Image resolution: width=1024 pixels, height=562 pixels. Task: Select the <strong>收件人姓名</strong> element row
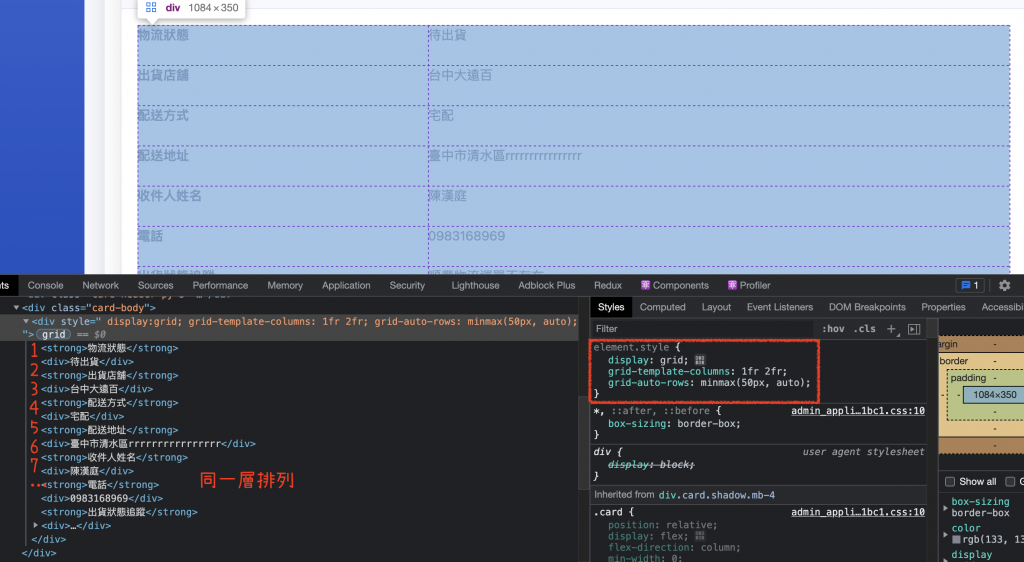[x=114, y=458]
